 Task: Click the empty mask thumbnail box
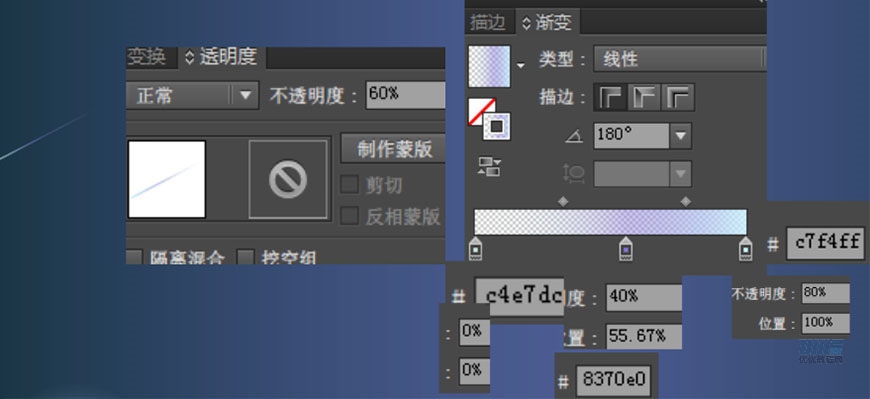[x=288, y=179]
